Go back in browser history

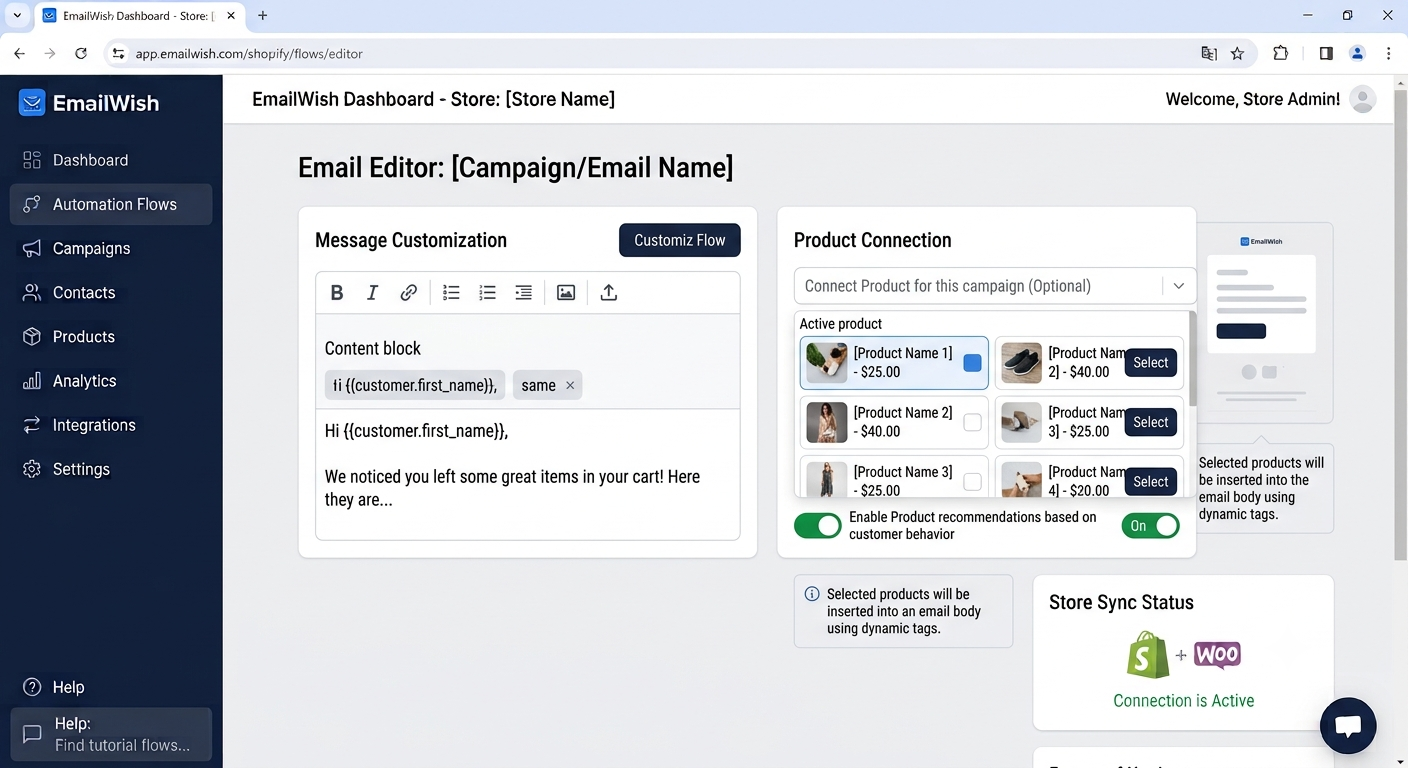pyautogui.click(x=19, y=54)
